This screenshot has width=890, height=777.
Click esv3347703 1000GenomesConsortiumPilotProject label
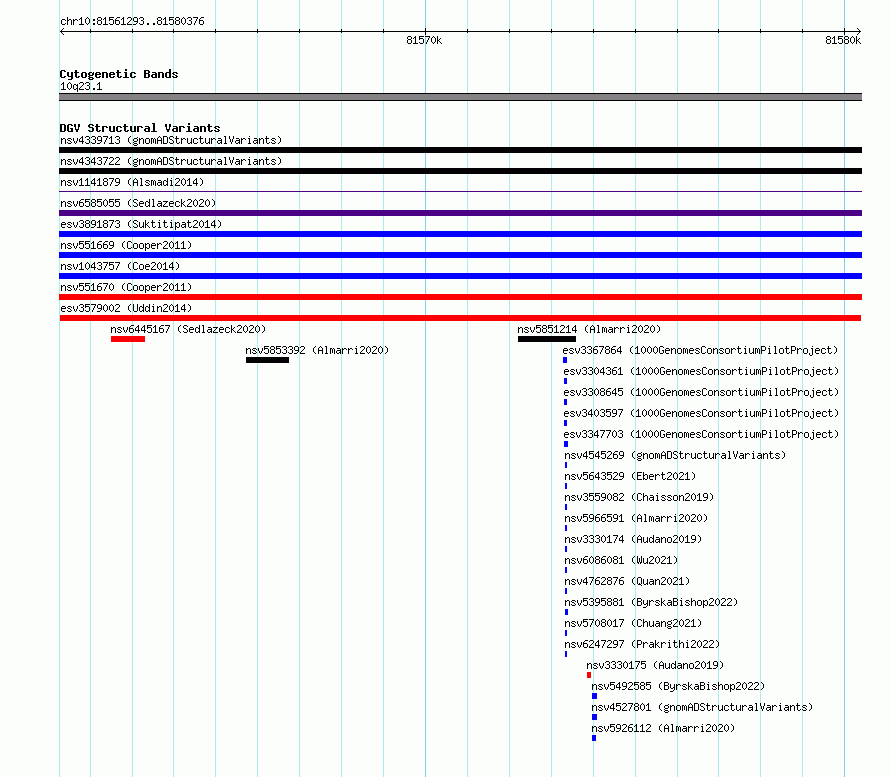[x=701, y=434]
